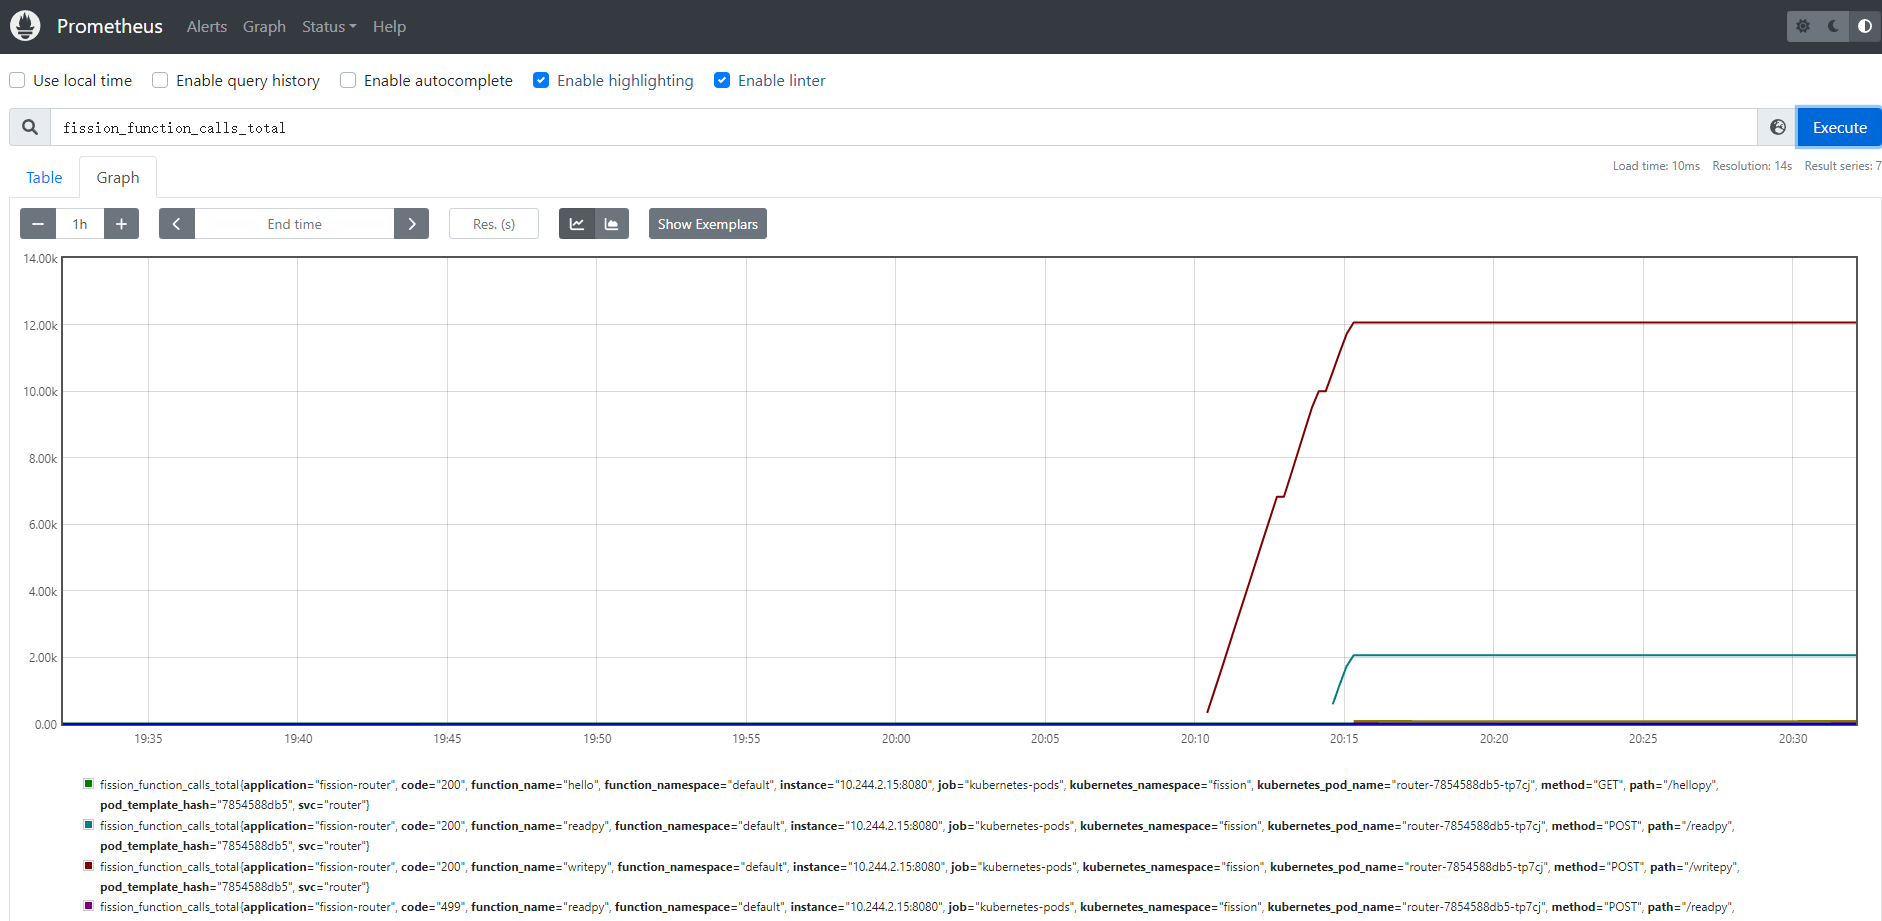Click the End time input field
Screen dimensions: 1882x921
point(294,223)
